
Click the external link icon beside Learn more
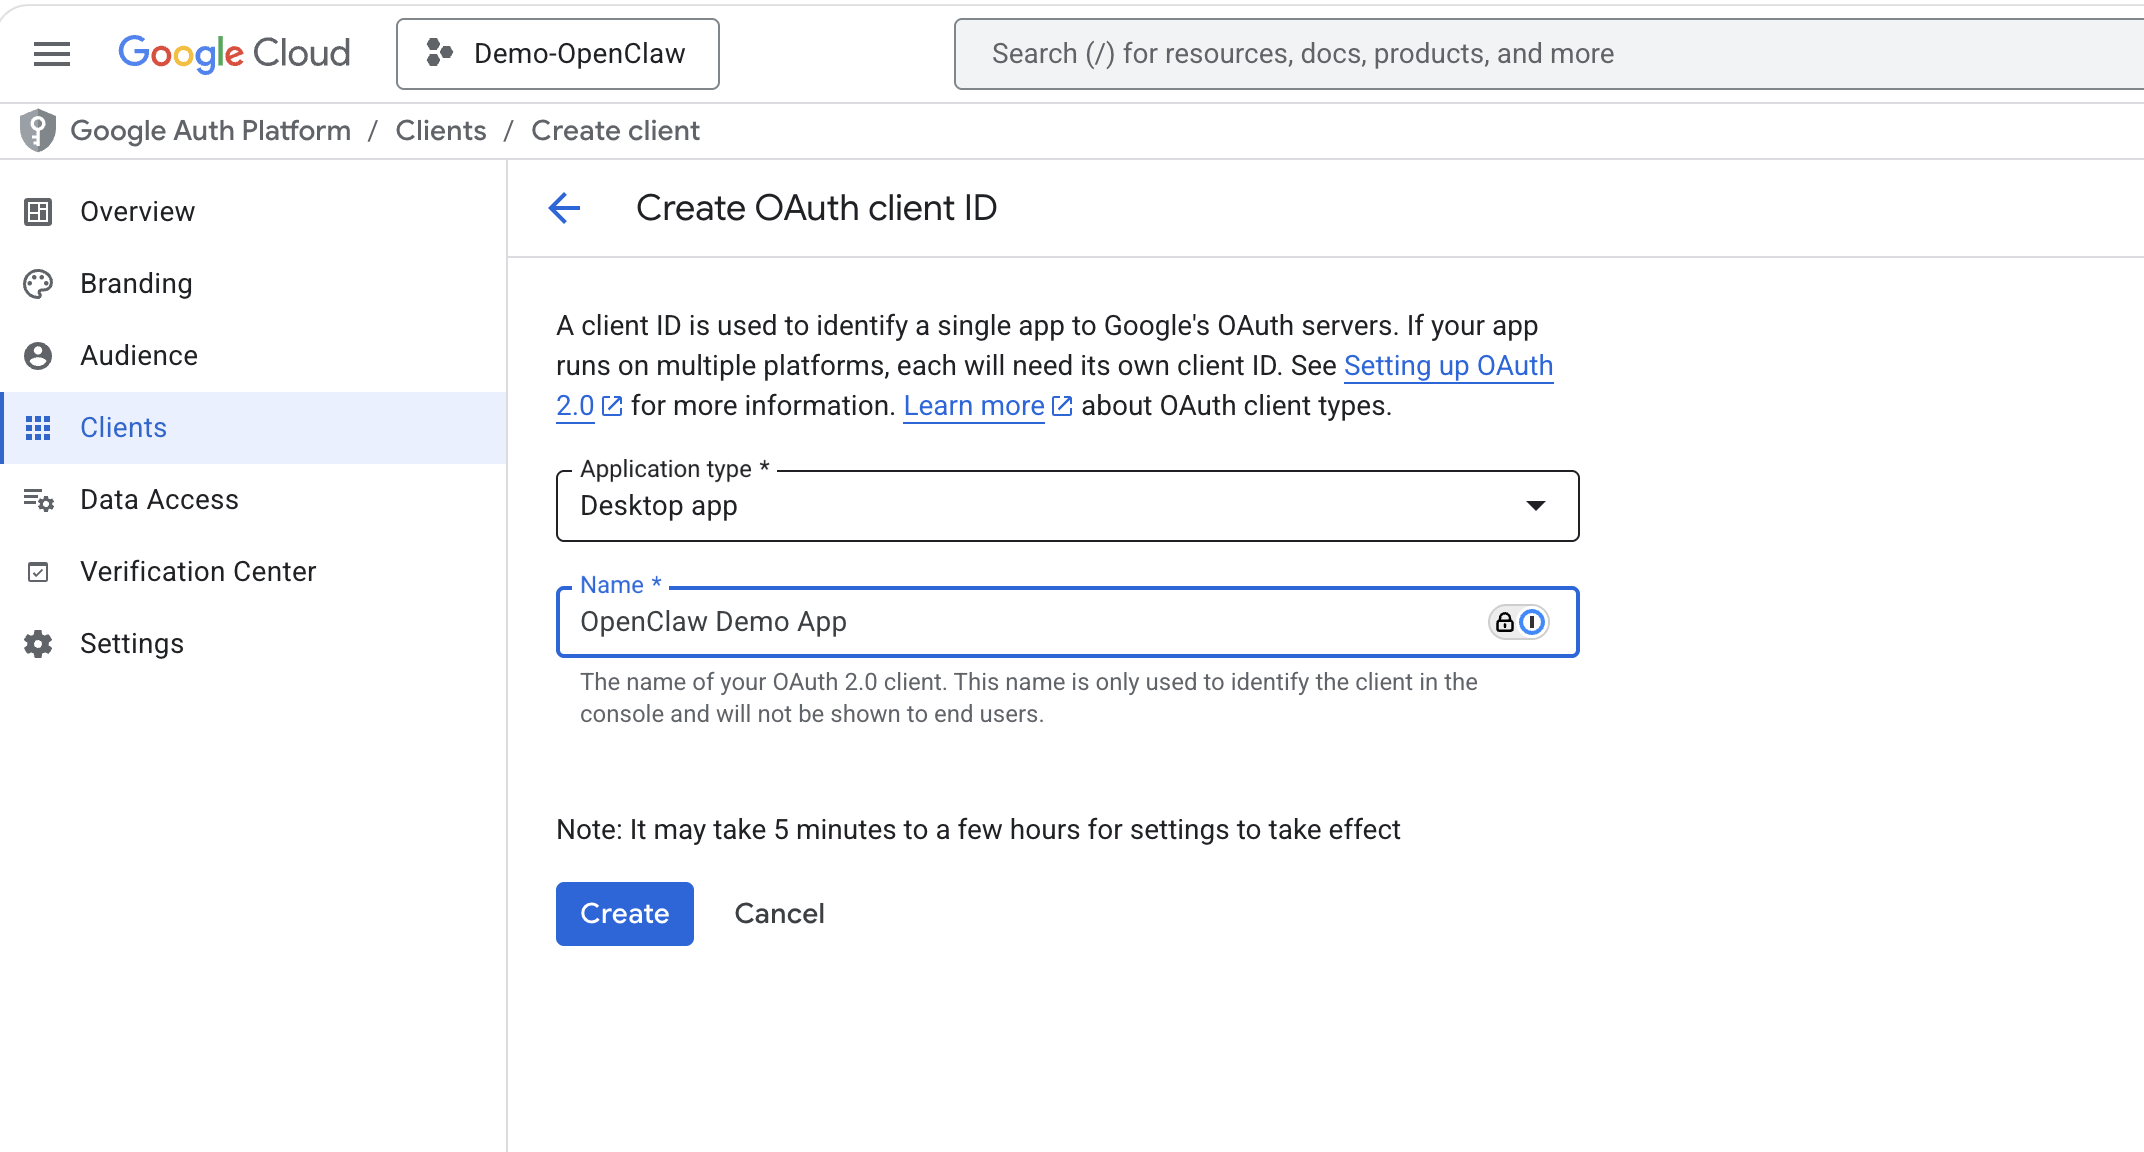(x=1062, y=405)
